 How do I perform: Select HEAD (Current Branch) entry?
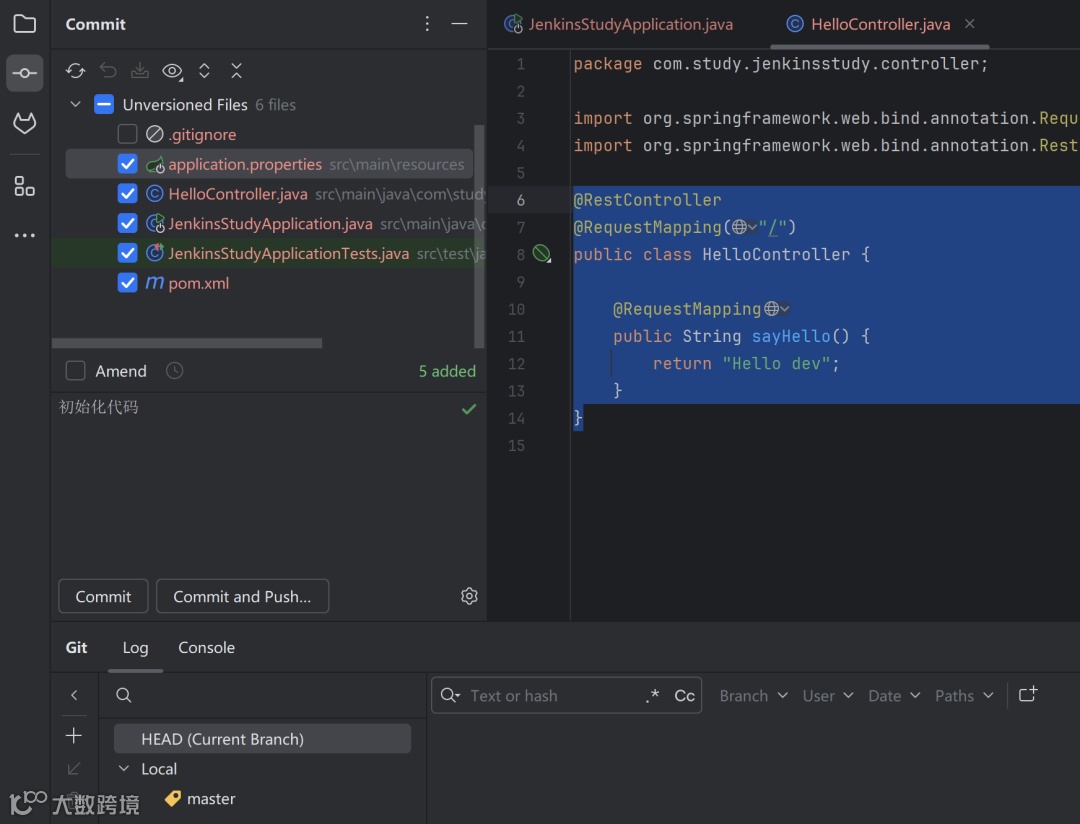click(262, 739)
